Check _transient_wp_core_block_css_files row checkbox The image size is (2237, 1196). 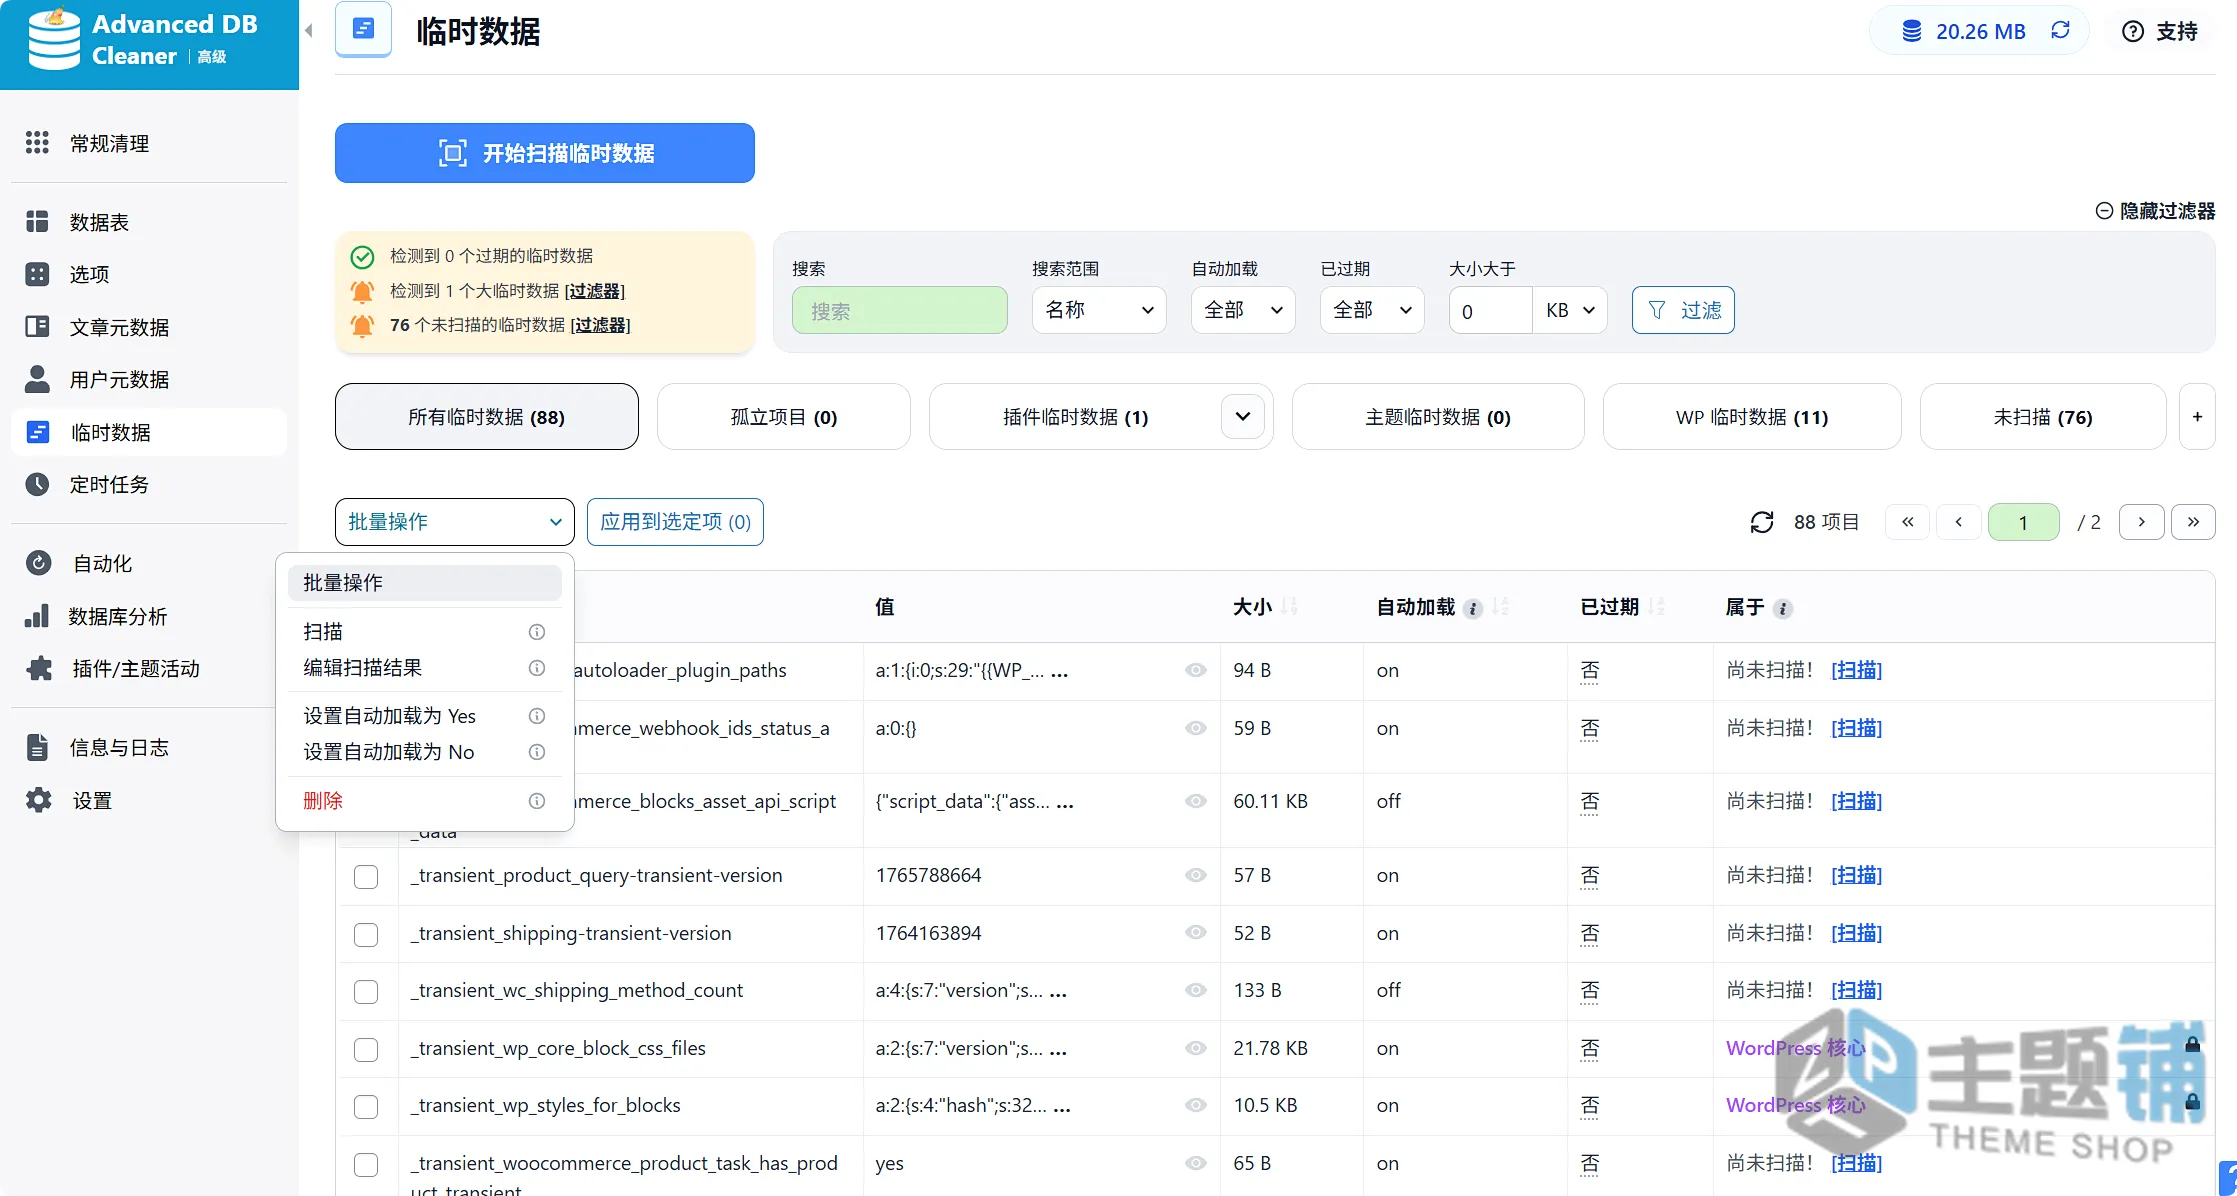366,1049
